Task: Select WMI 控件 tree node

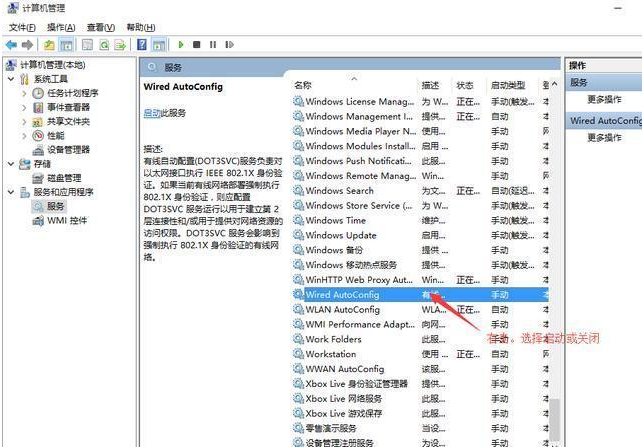Action: click(67, 220)
